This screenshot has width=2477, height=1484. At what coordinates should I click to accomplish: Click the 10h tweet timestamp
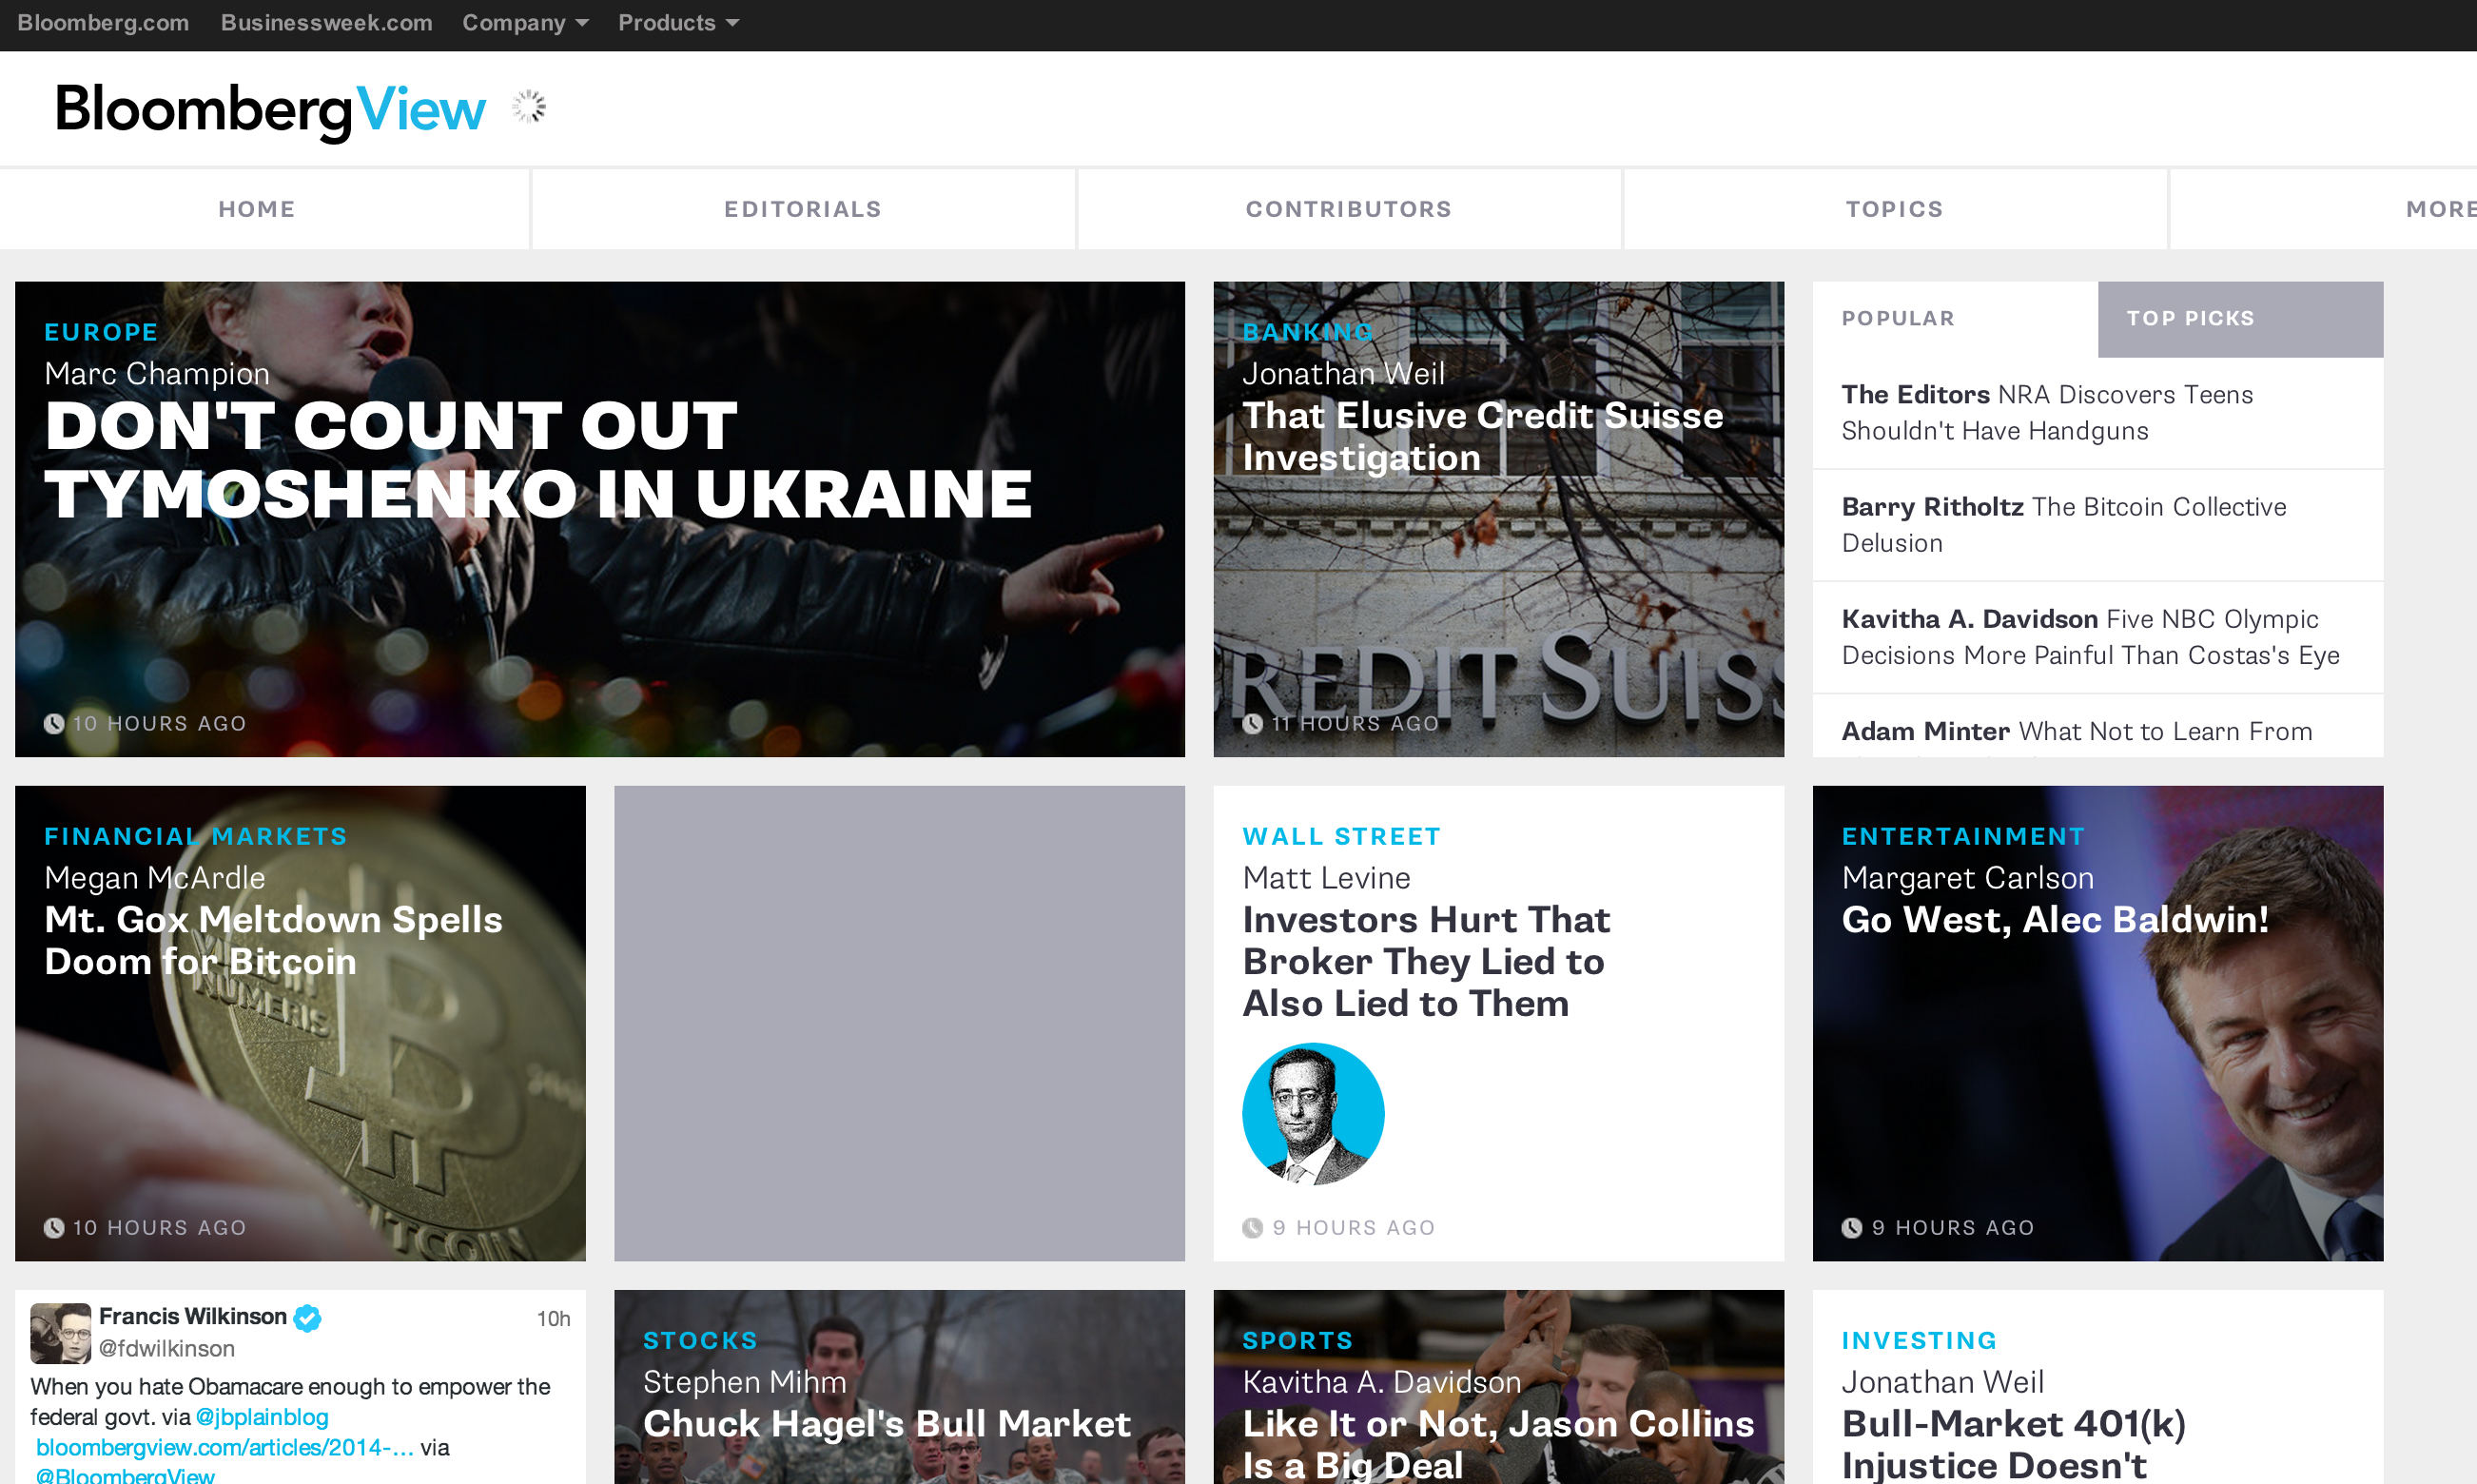pos(553,1319)
